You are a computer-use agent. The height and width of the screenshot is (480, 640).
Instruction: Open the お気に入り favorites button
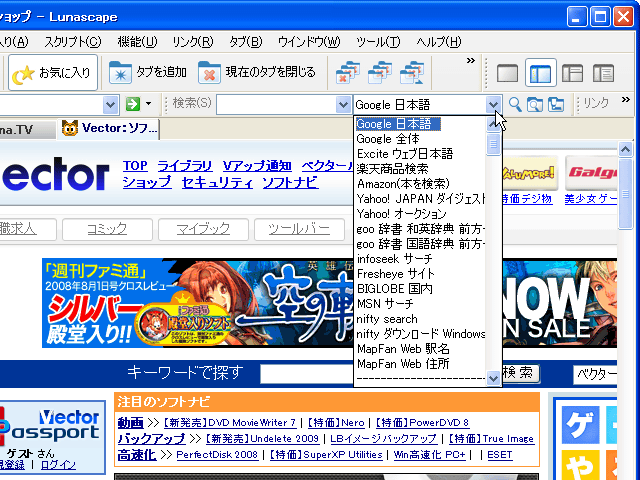pos(53,73)
